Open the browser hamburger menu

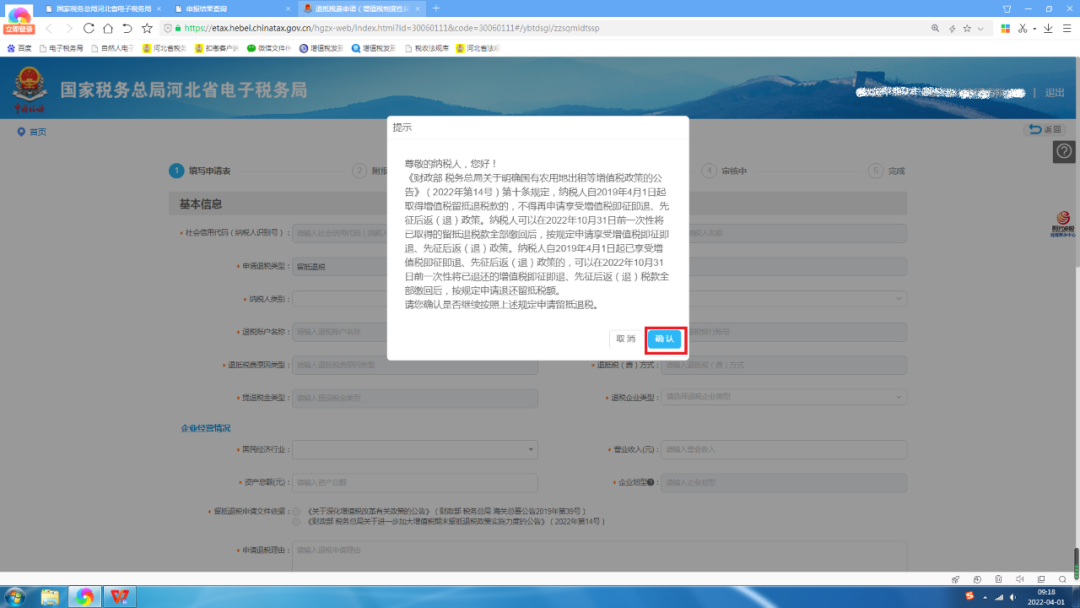[x=1067, y=28]
